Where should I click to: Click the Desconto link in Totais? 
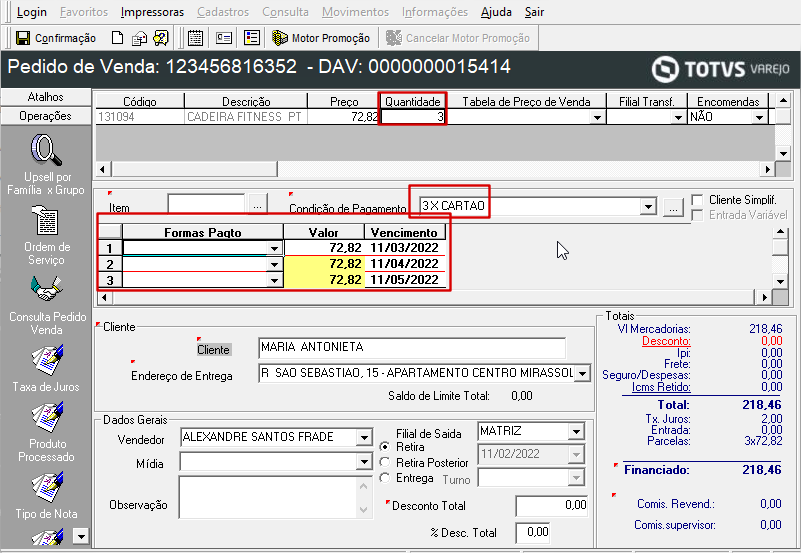(x=666, y=341)
